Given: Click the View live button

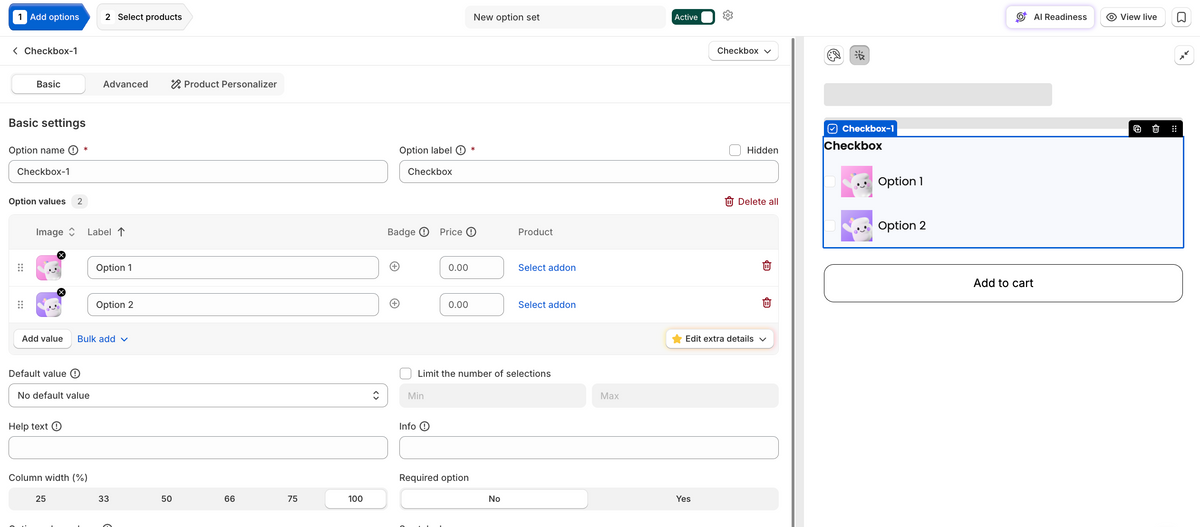Looking at the screenshot, I should (x=1132, y=17).
